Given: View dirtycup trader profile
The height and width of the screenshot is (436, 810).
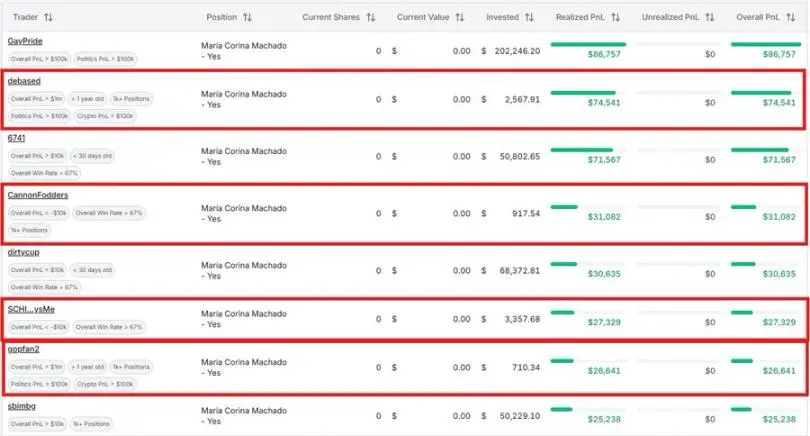Looking at the screenshot, I should click(24, 252).
